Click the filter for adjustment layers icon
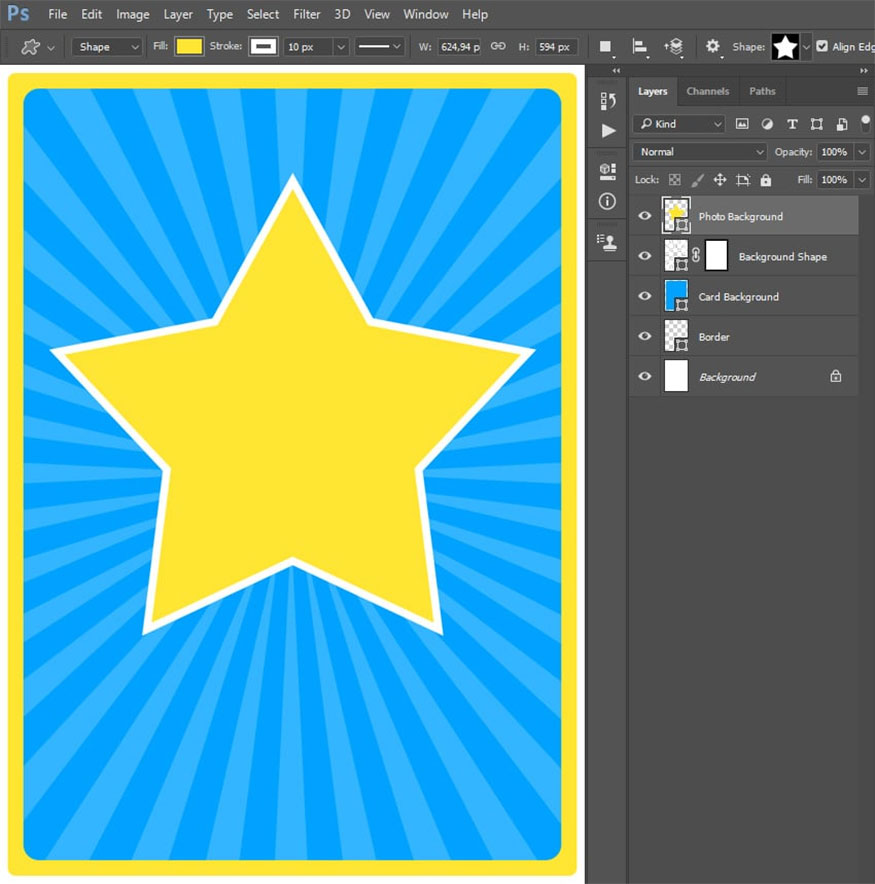The width and height of the screenshot is (875, 884). click(767, 124)
